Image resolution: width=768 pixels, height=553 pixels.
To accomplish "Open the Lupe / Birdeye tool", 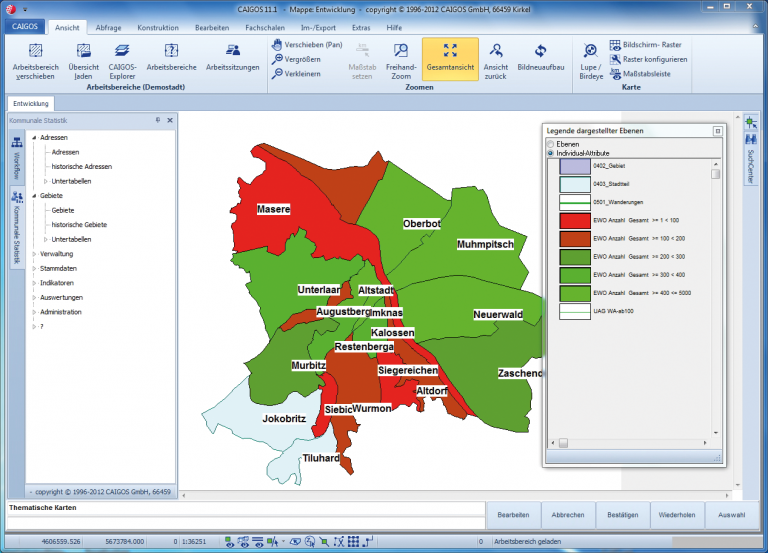I will click(x=591, y=52).
